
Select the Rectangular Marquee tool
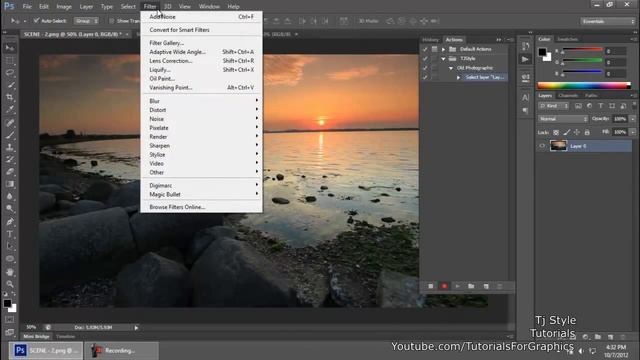point(10,60)
